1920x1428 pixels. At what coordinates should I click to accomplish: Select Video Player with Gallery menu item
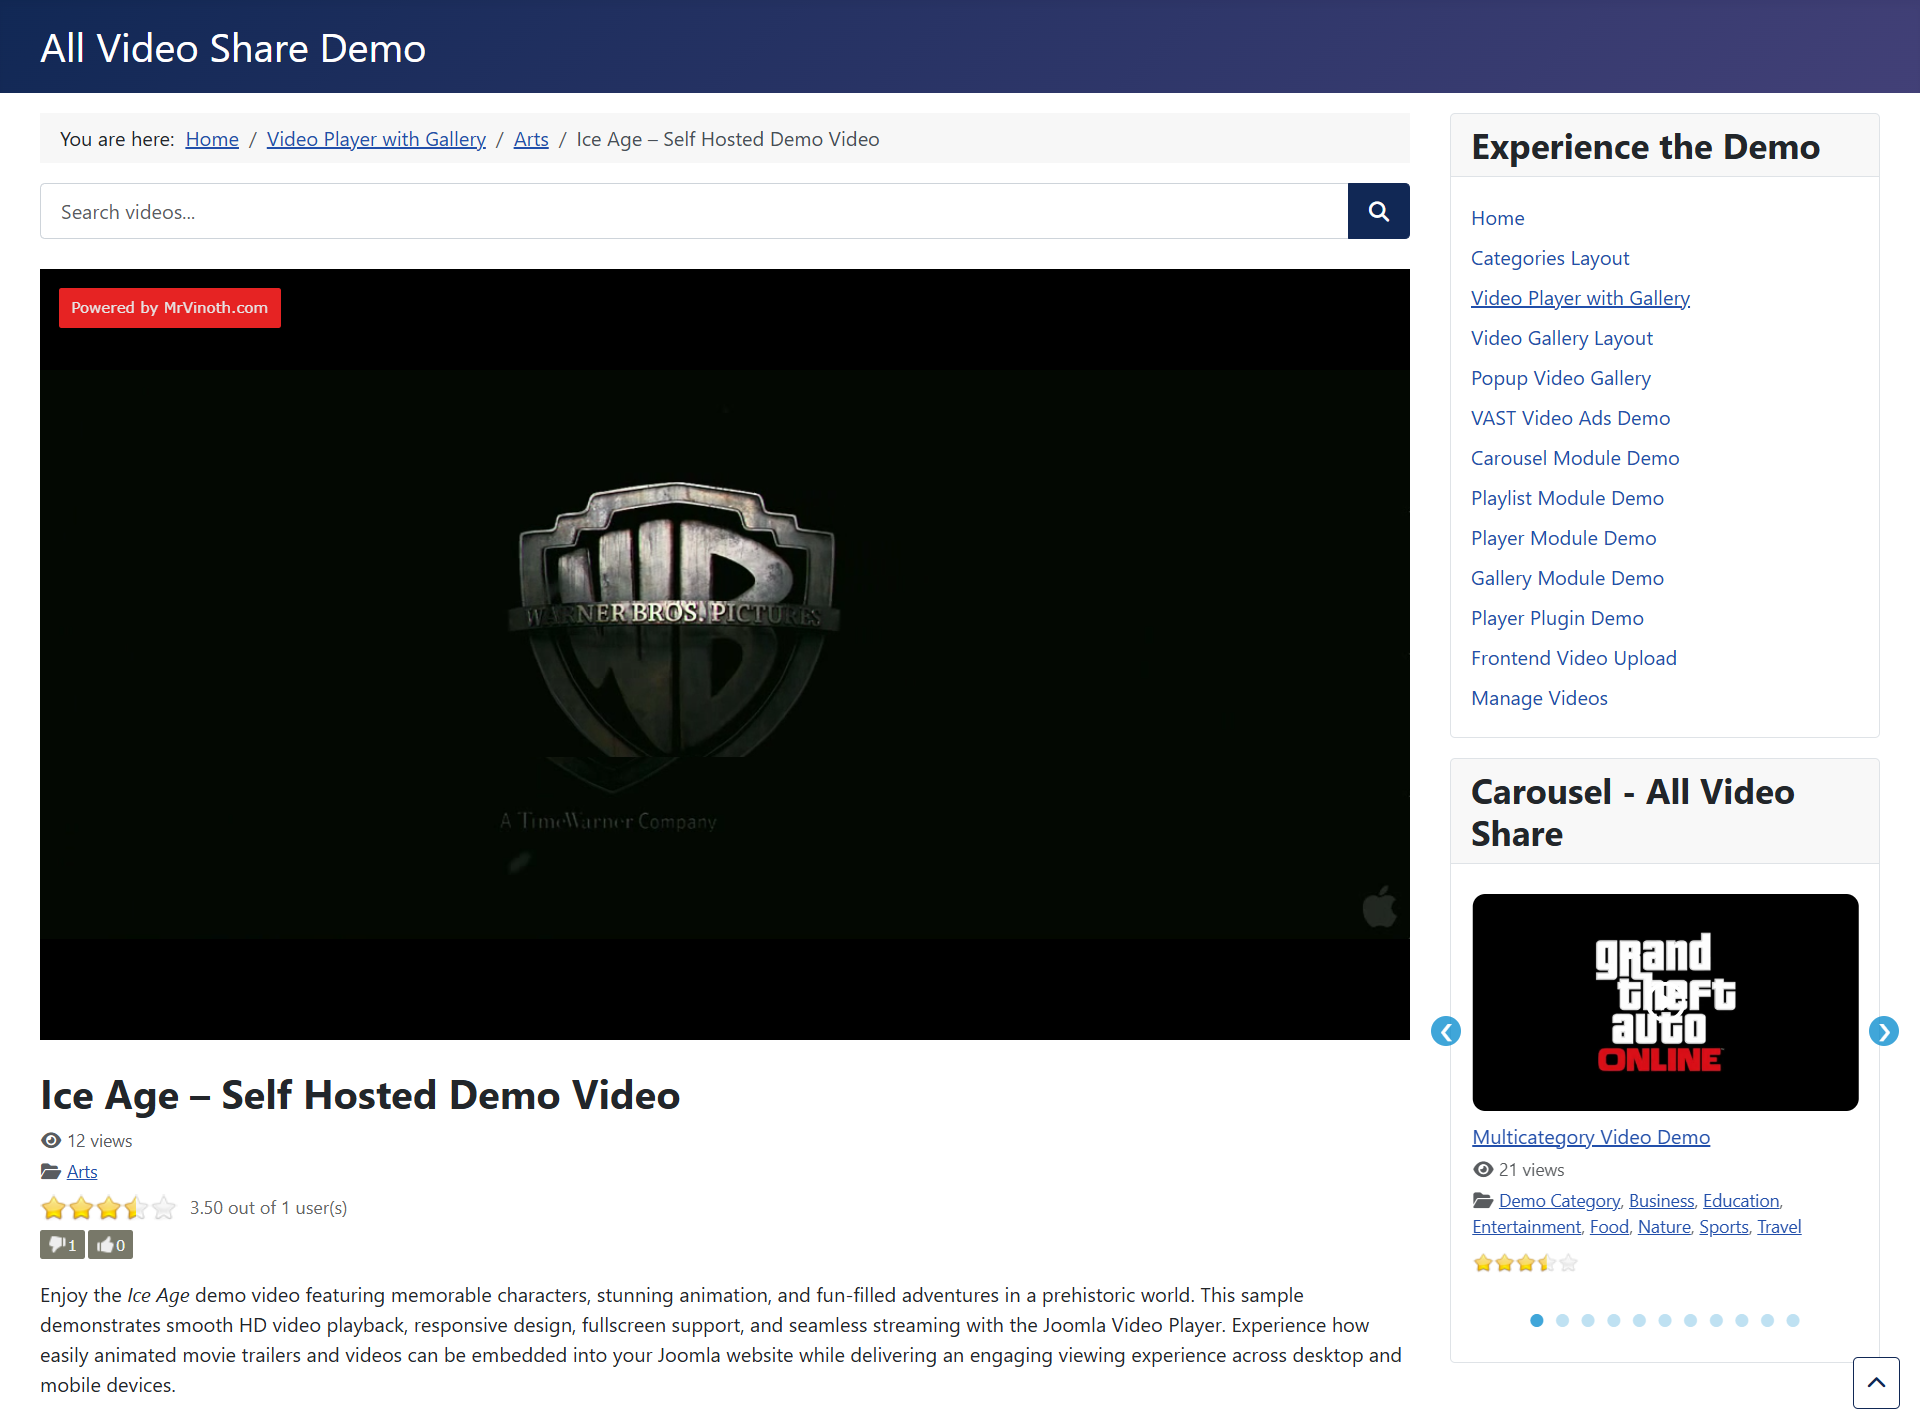click(x=1580, y=298)
